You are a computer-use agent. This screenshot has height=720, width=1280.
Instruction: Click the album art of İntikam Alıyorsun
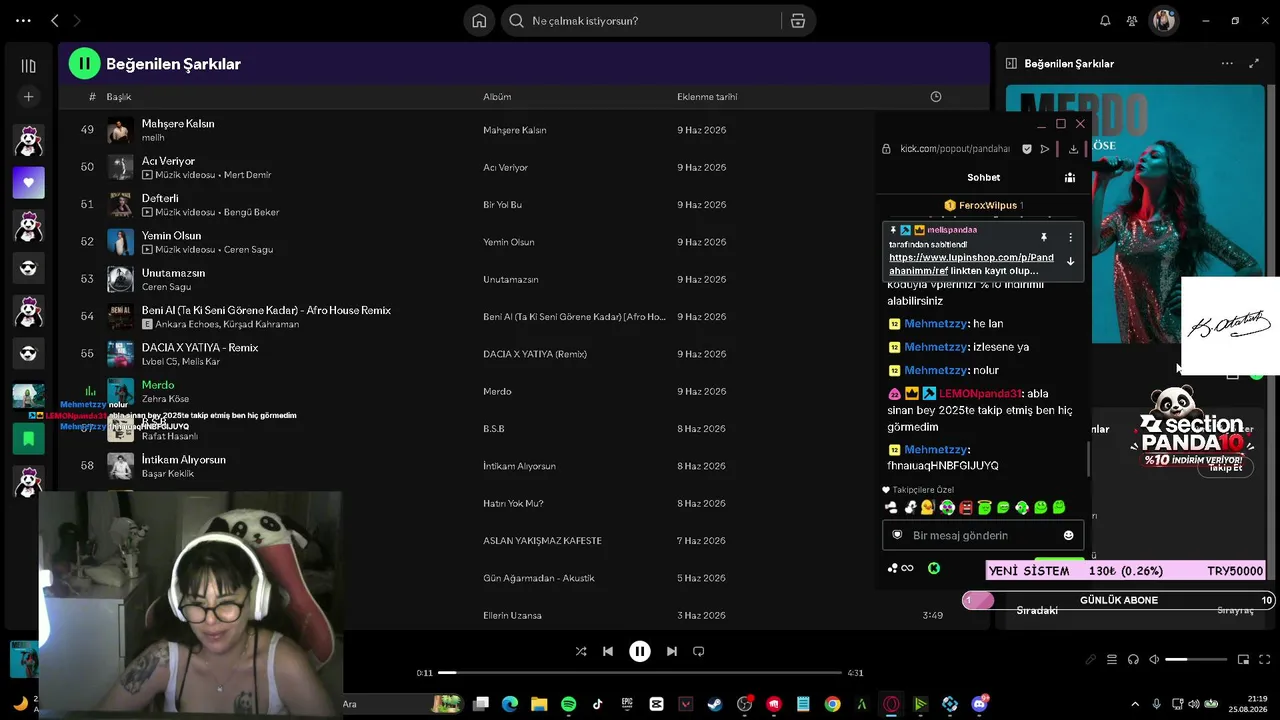point(120,466)
